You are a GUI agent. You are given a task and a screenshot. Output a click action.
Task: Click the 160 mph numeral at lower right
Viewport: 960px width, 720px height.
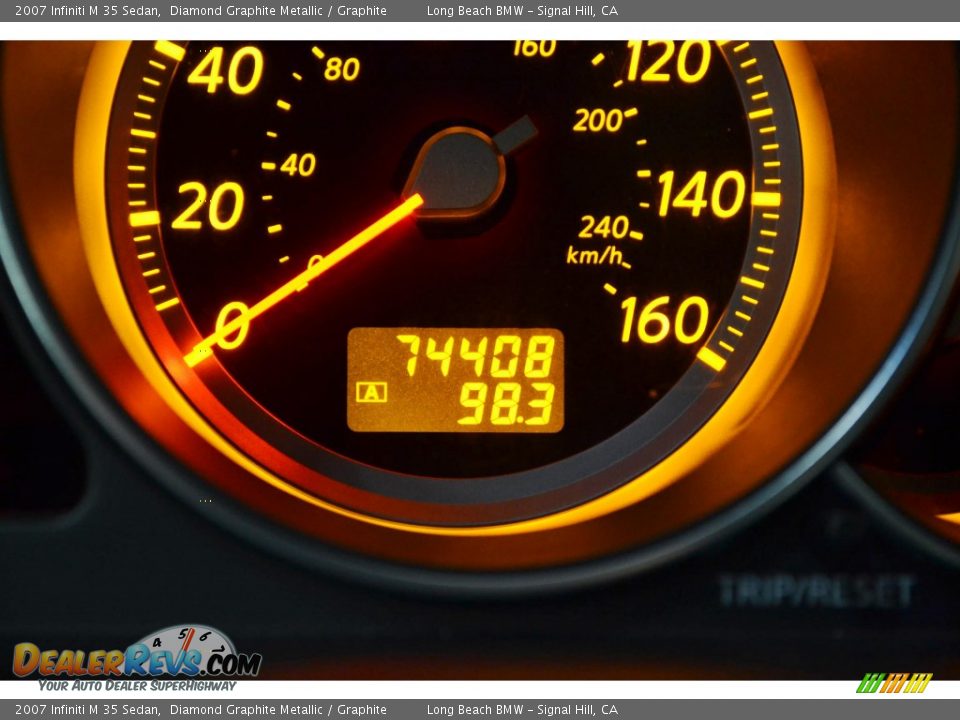pyautogui.click(x=664, y=320)
